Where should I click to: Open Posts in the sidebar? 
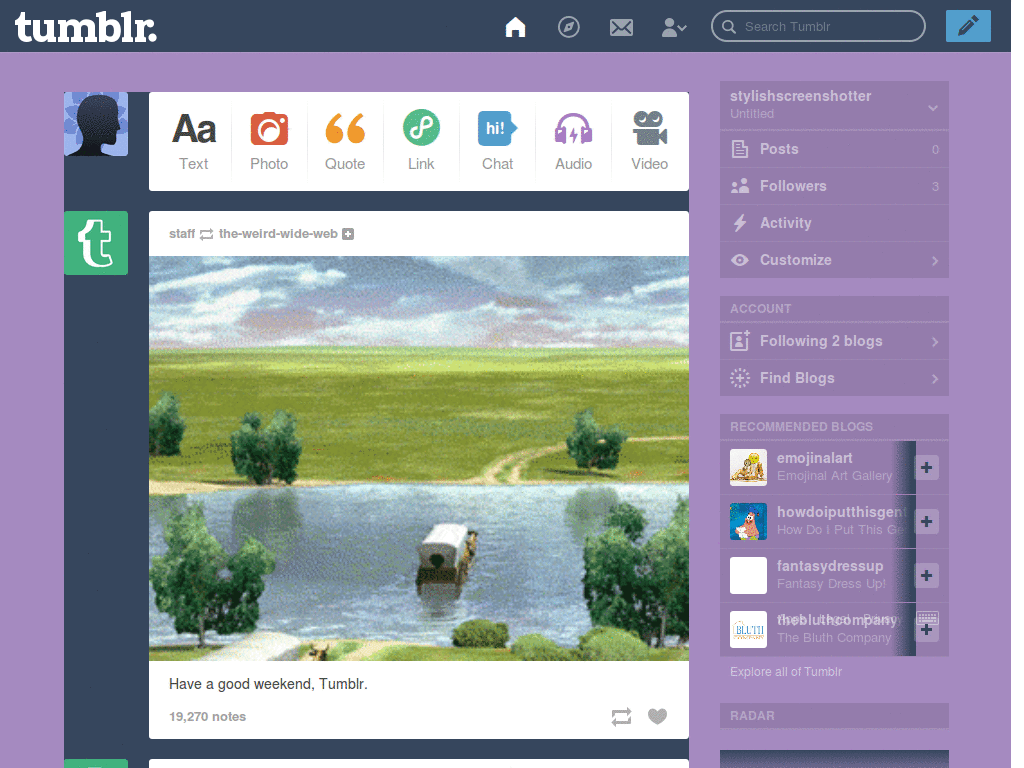[x=834, y=149]
